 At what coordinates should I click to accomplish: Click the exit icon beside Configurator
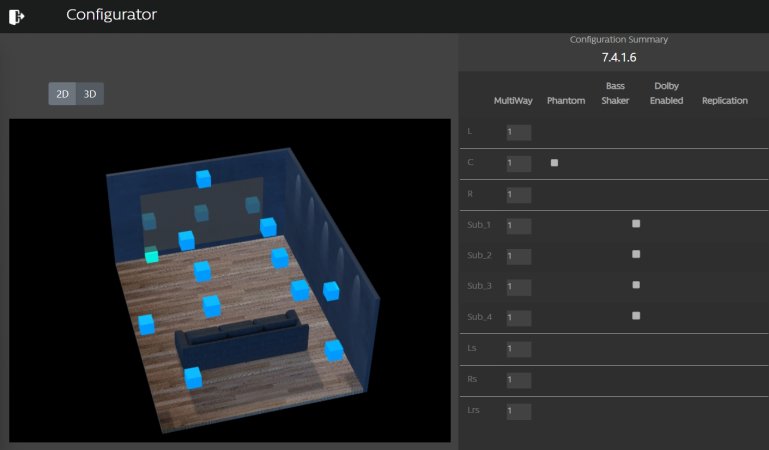16,16
